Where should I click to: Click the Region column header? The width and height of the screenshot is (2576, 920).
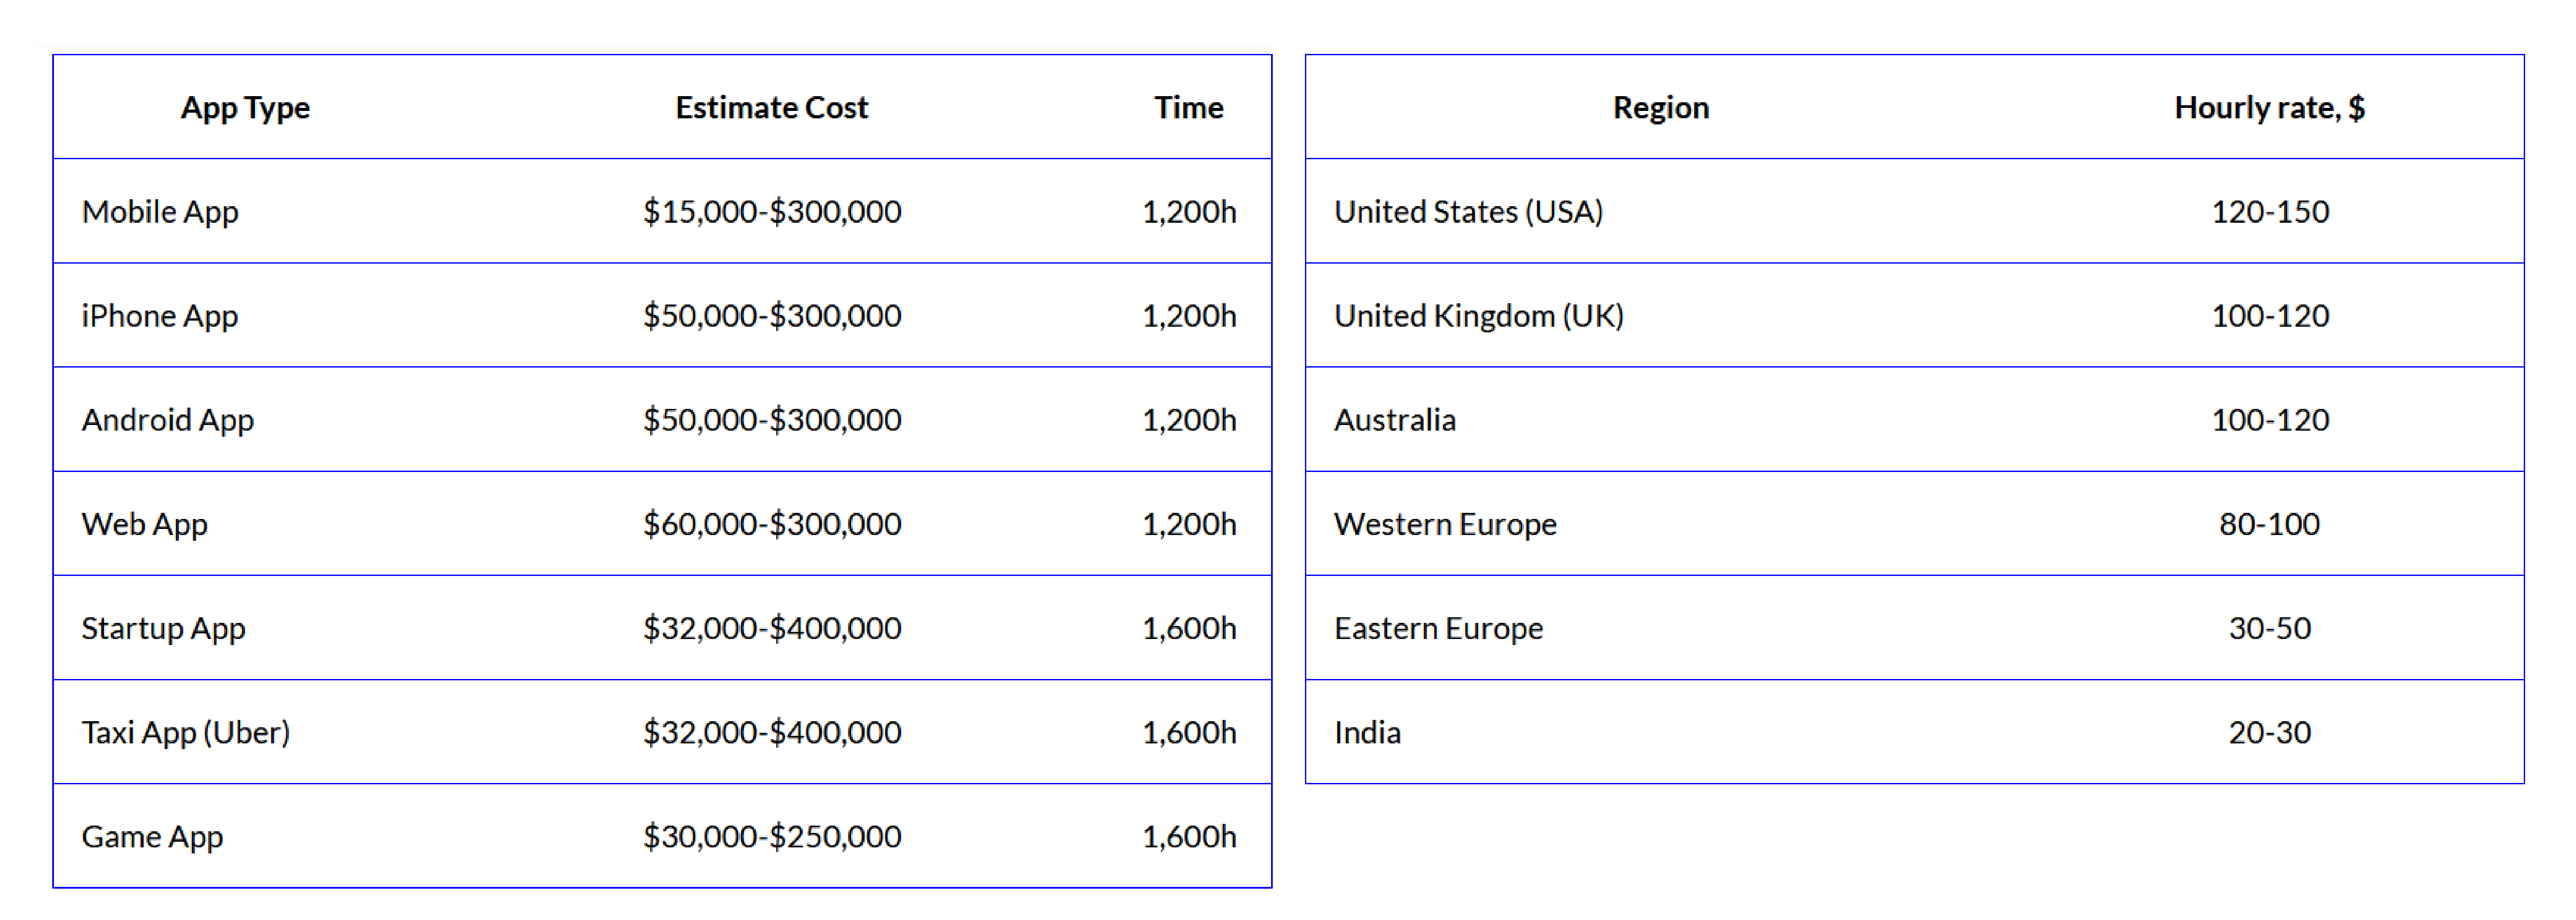pos(1661,108)
